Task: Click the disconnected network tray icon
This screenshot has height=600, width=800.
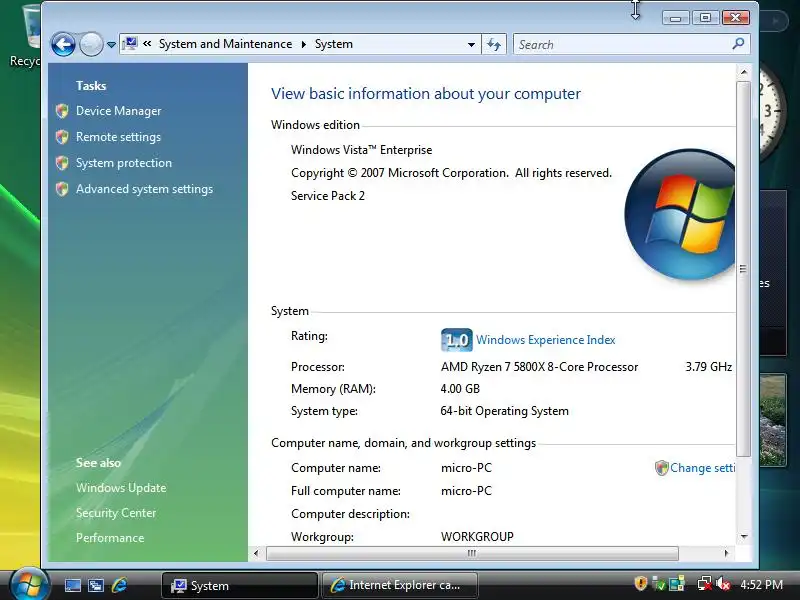Action: pyautogui.click(x=705, y=584)
